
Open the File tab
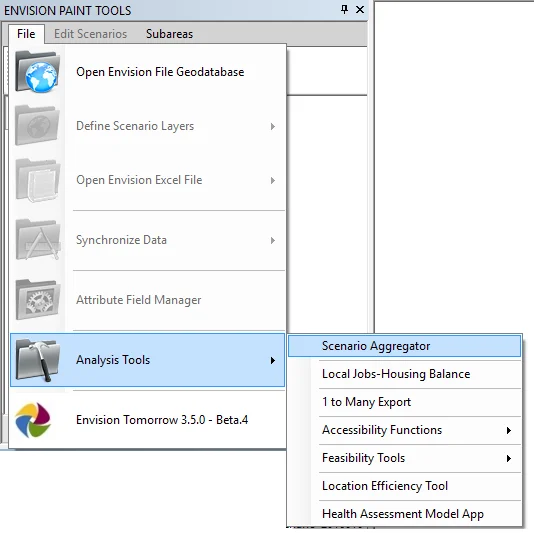(x=26, y=34)
